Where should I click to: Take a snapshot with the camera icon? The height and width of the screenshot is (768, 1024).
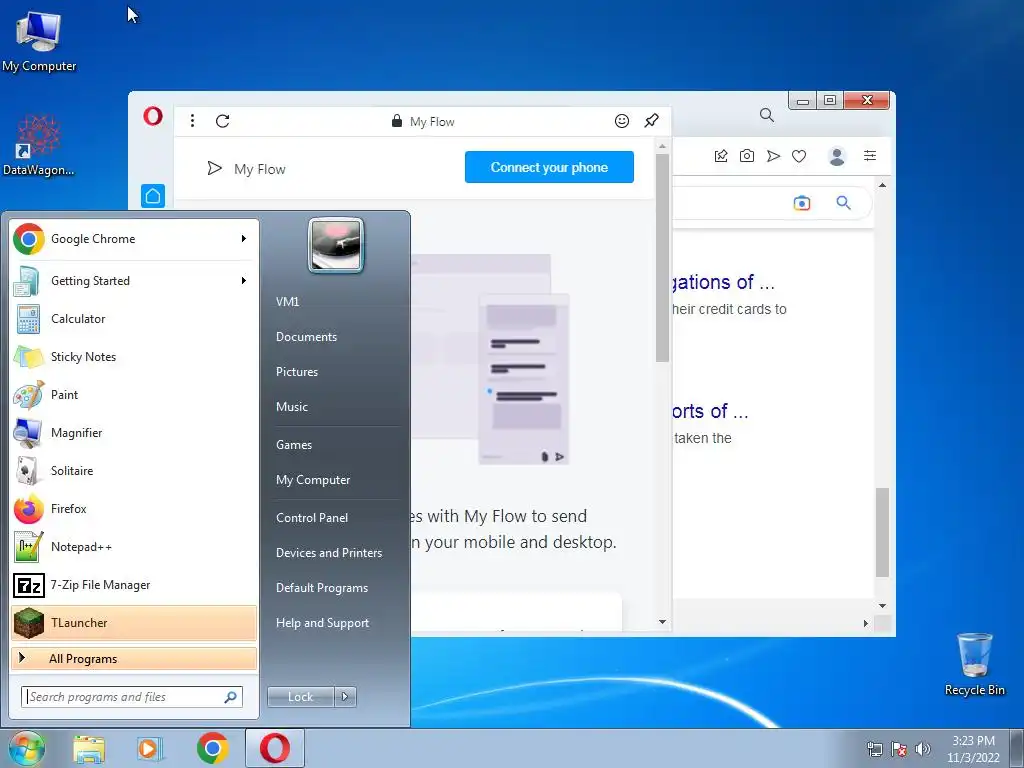point(746,155)
